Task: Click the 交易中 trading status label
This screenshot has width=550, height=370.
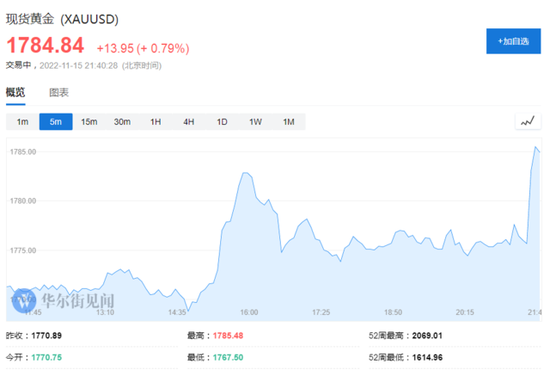Action: 19,65
